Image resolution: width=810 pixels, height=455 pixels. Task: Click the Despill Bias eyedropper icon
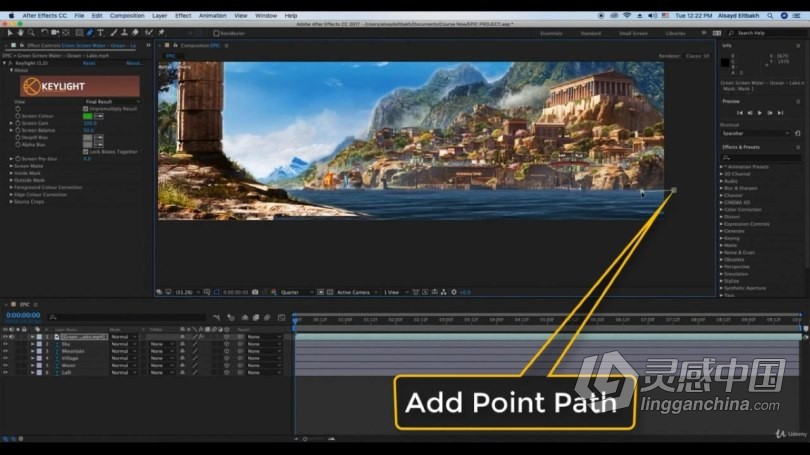(x=99, y=138)
